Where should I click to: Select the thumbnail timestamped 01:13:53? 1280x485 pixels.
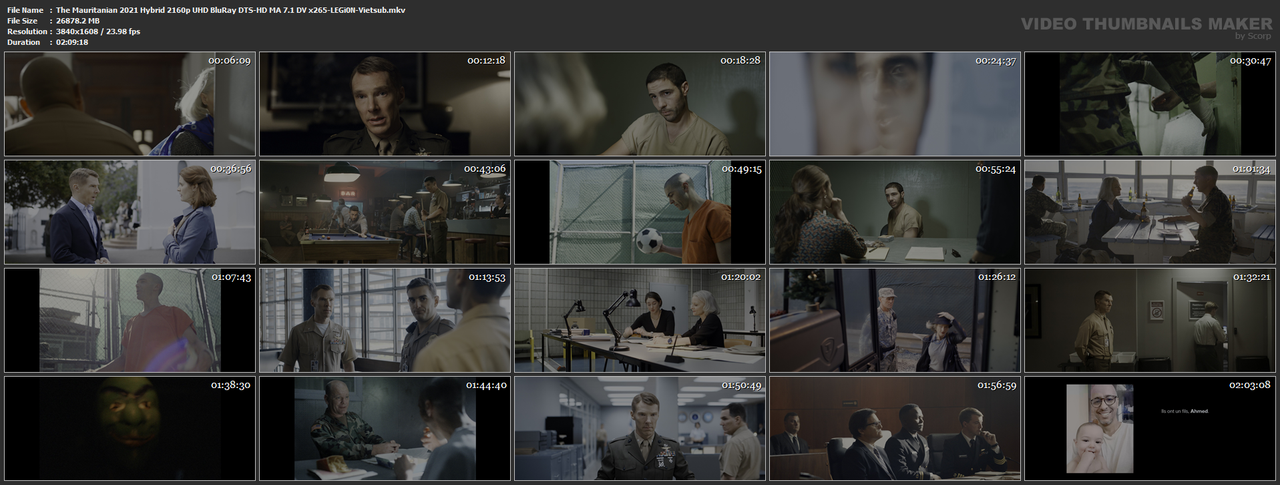385,320
